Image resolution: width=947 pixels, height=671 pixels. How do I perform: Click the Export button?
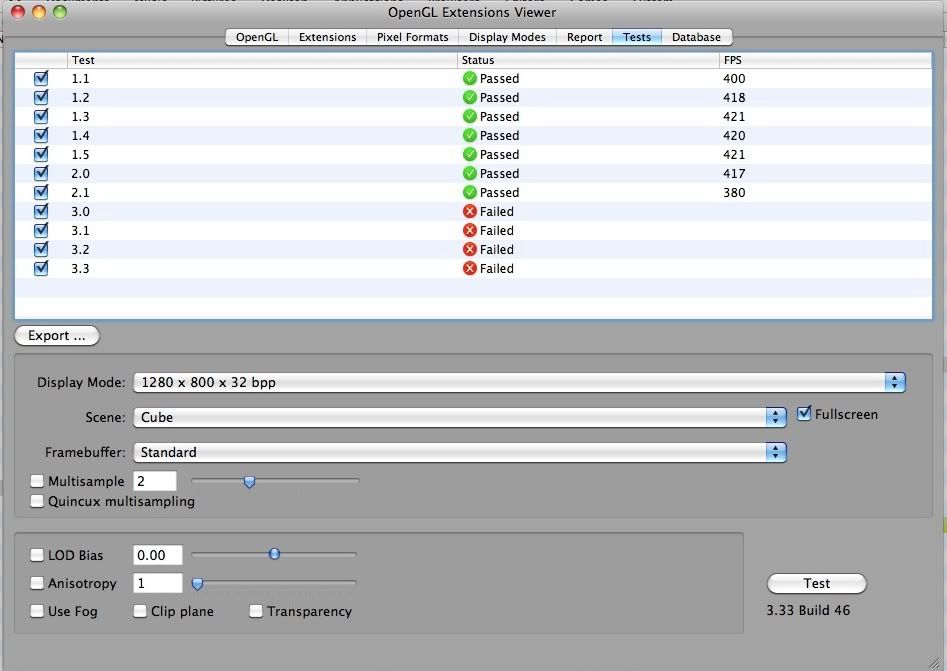pyautogui.click(x=56, y=335)
